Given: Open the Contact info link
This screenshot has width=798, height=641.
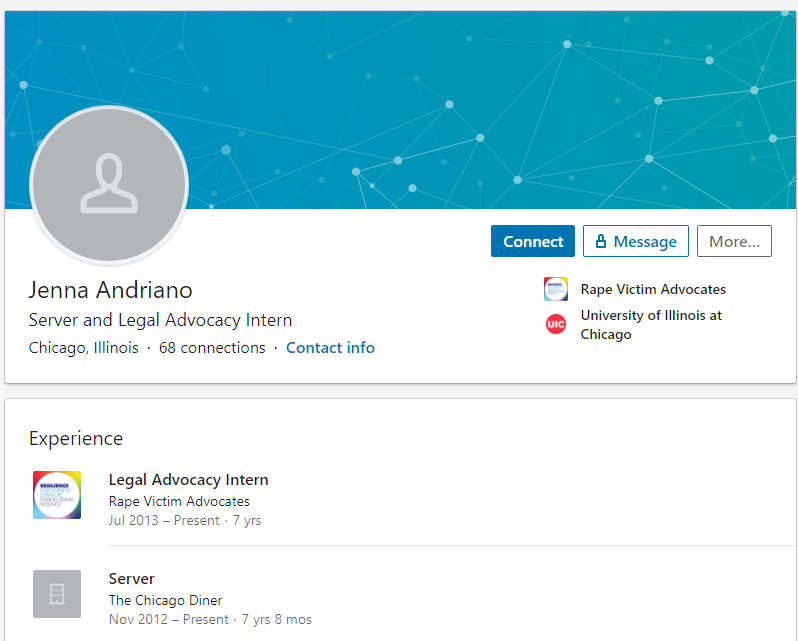Looking at the screenshot, I should pos(330,347).
